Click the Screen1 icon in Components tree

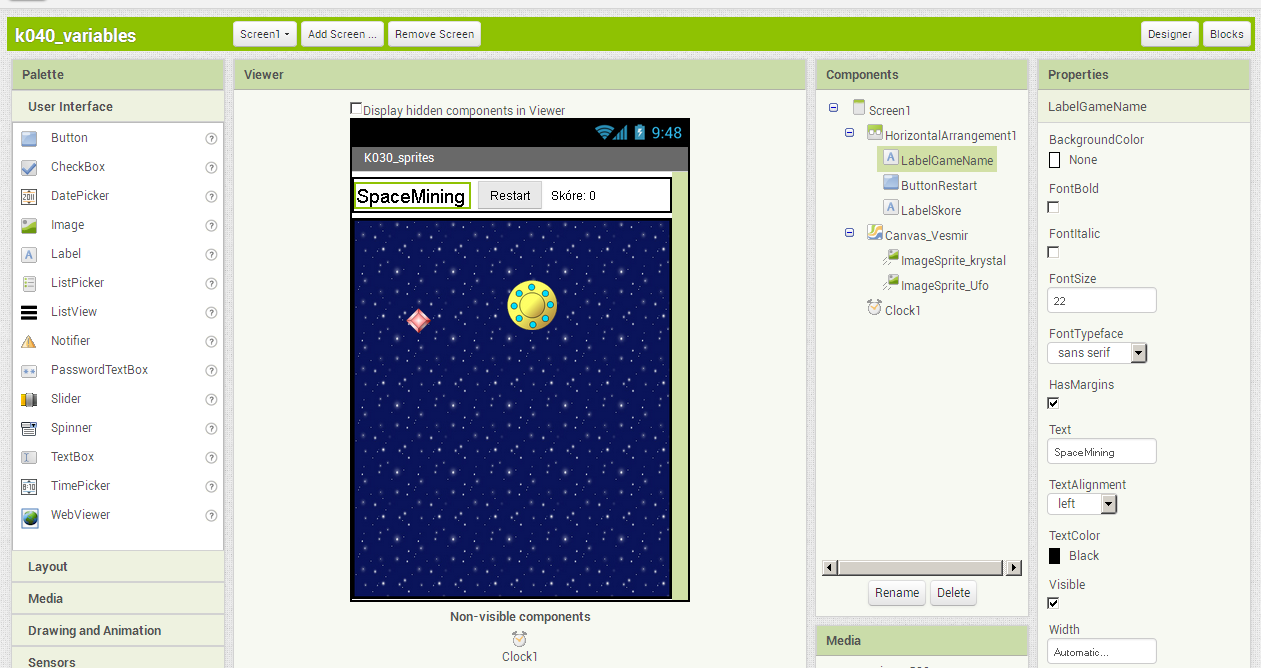click(858, 107)
